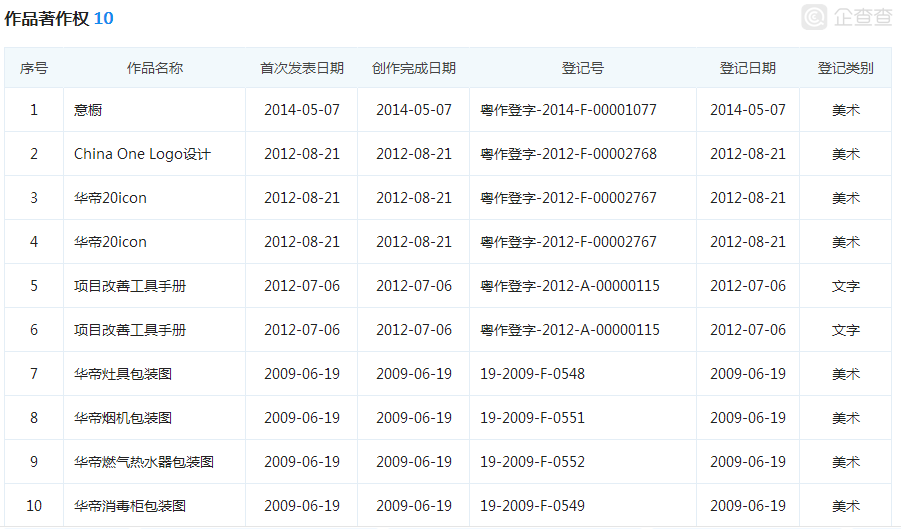Select 项目改善工具手册 in the row numbered 6
Screen dimensions: 901x529
click(x=130, y=330)
